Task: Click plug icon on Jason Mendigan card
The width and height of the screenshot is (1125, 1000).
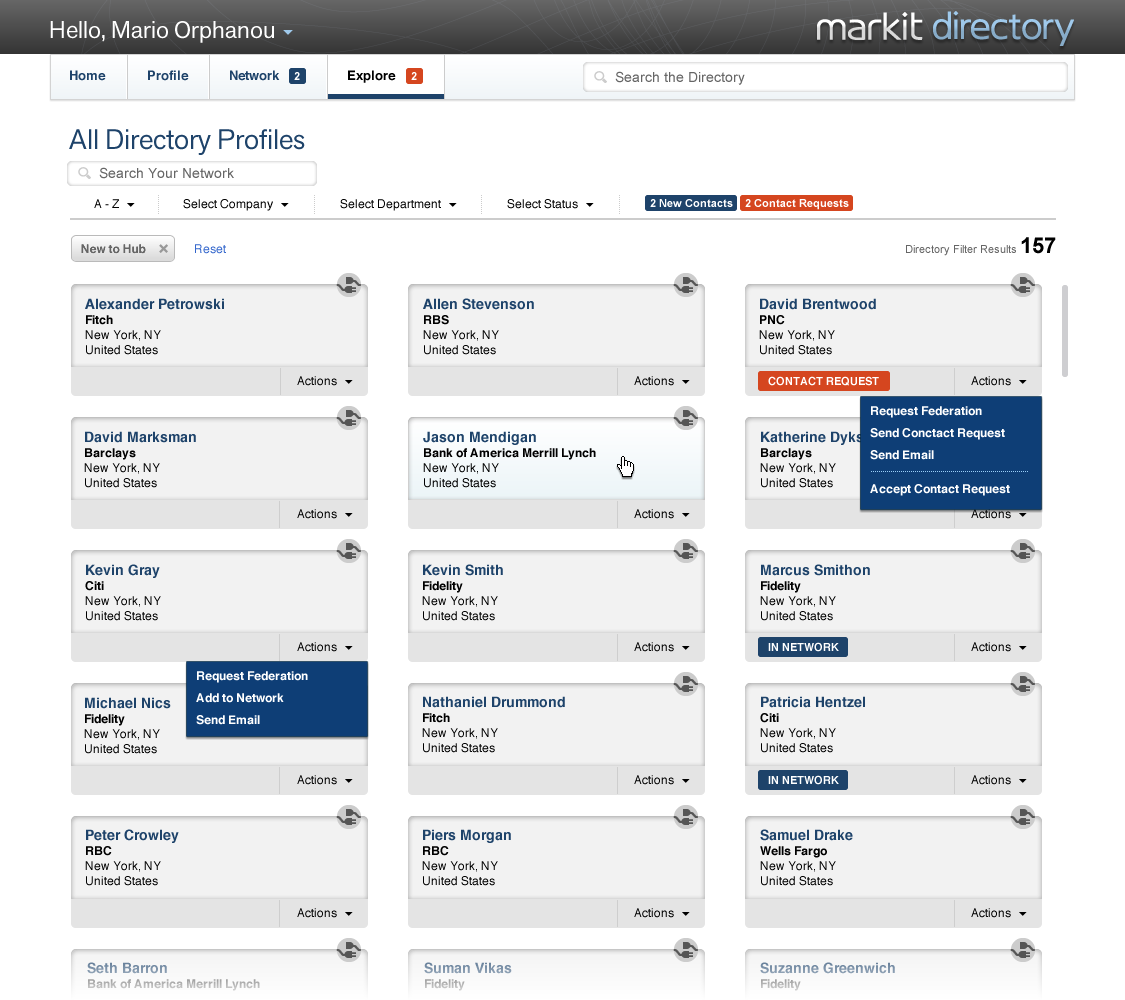Action: [x=685, y=418]
